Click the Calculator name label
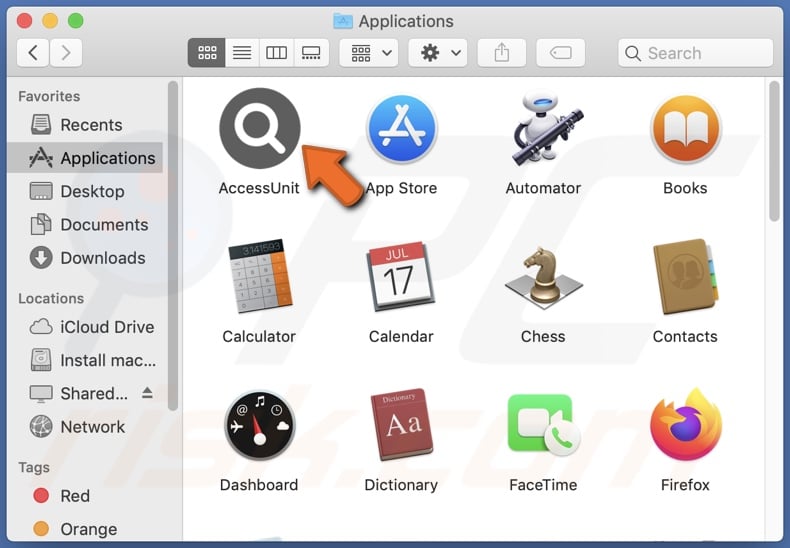The width and height of the screenshot is (790, 548). coord(259,336)
